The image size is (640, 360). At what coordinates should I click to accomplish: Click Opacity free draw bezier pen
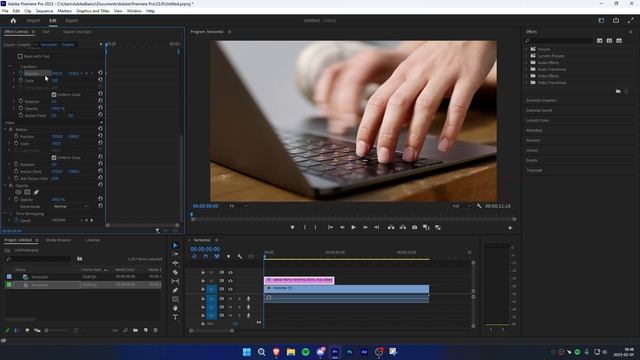pos(36,192)
